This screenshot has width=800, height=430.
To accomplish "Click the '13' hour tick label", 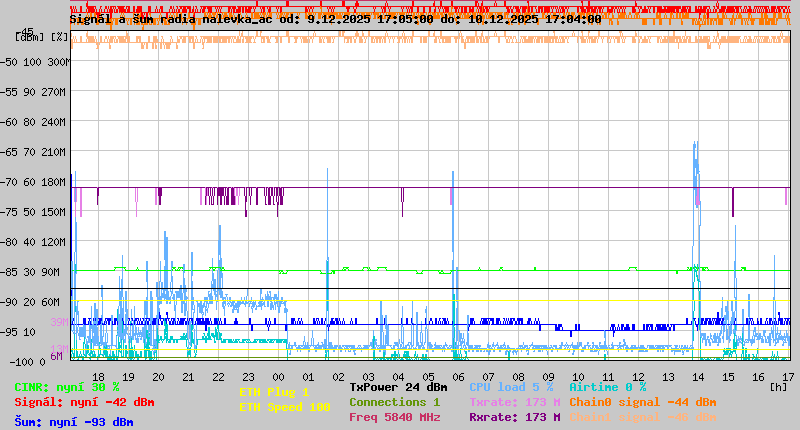I will tap(668, 377).
